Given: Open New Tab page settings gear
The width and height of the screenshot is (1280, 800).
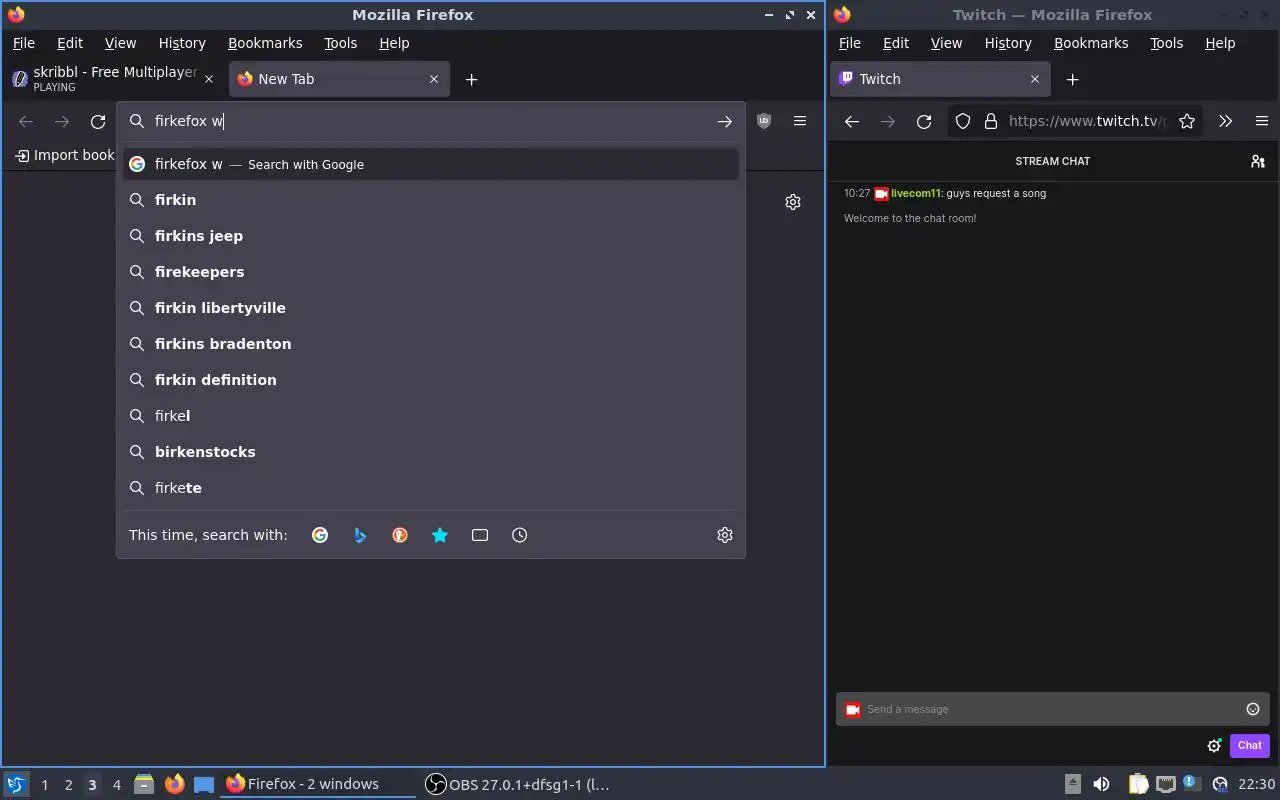Looking at the screenshot, I should point(793,202).
